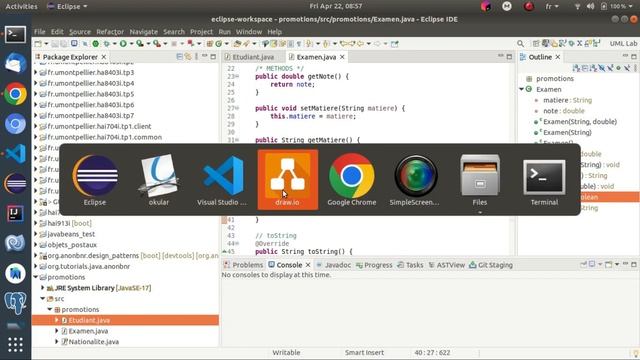Click the last toolbar icon before search

[395, 44]
